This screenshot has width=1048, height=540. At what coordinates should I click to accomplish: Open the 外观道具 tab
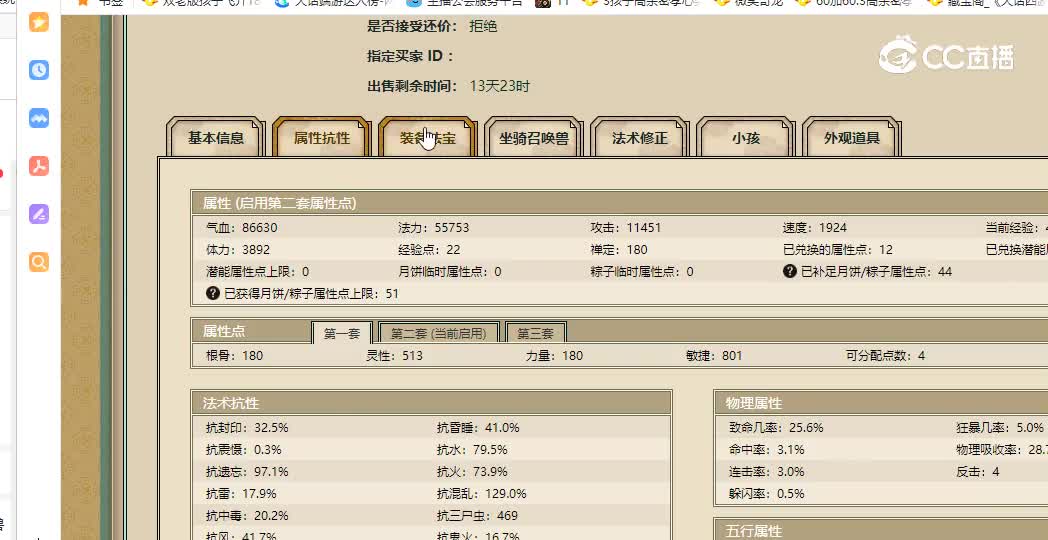[852, 138]
